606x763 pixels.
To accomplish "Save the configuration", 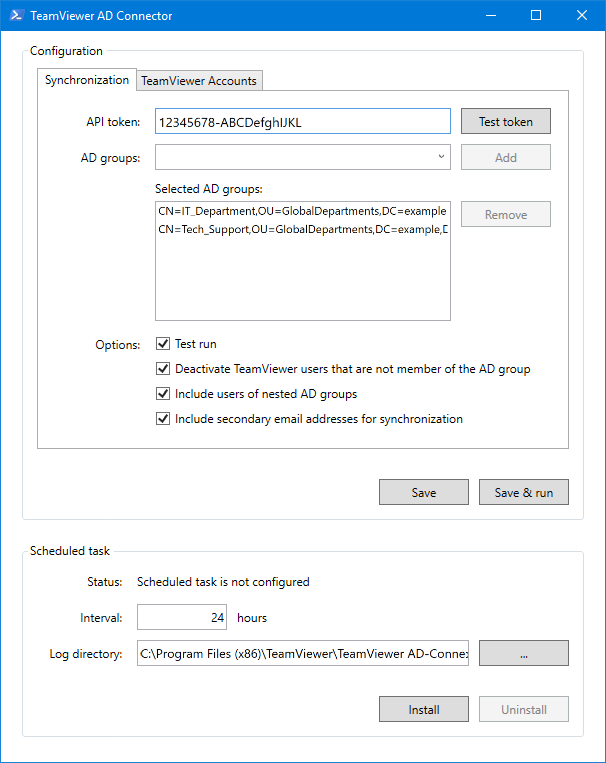I will pyautogui.click(x=424, y=492).
